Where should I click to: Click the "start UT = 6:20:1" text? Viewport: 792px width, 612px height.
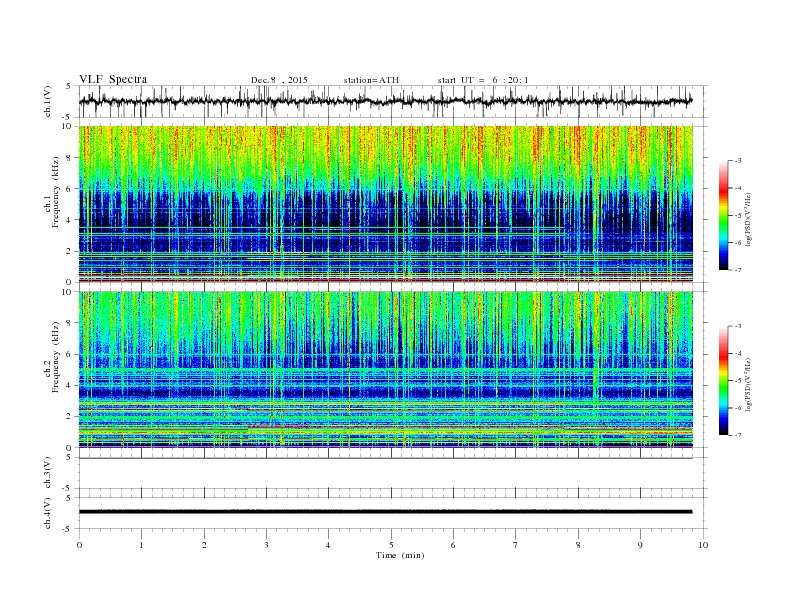[x=483, y=80]
